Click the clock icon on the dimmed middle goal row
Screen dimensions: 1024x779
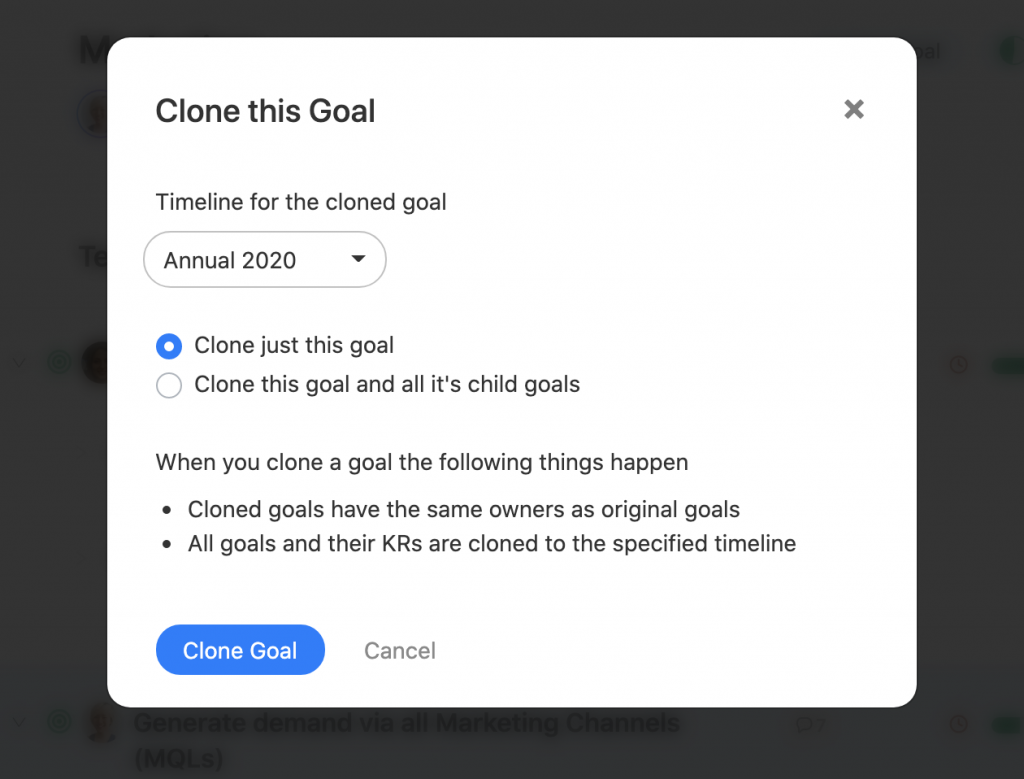[x=958, y=364]
